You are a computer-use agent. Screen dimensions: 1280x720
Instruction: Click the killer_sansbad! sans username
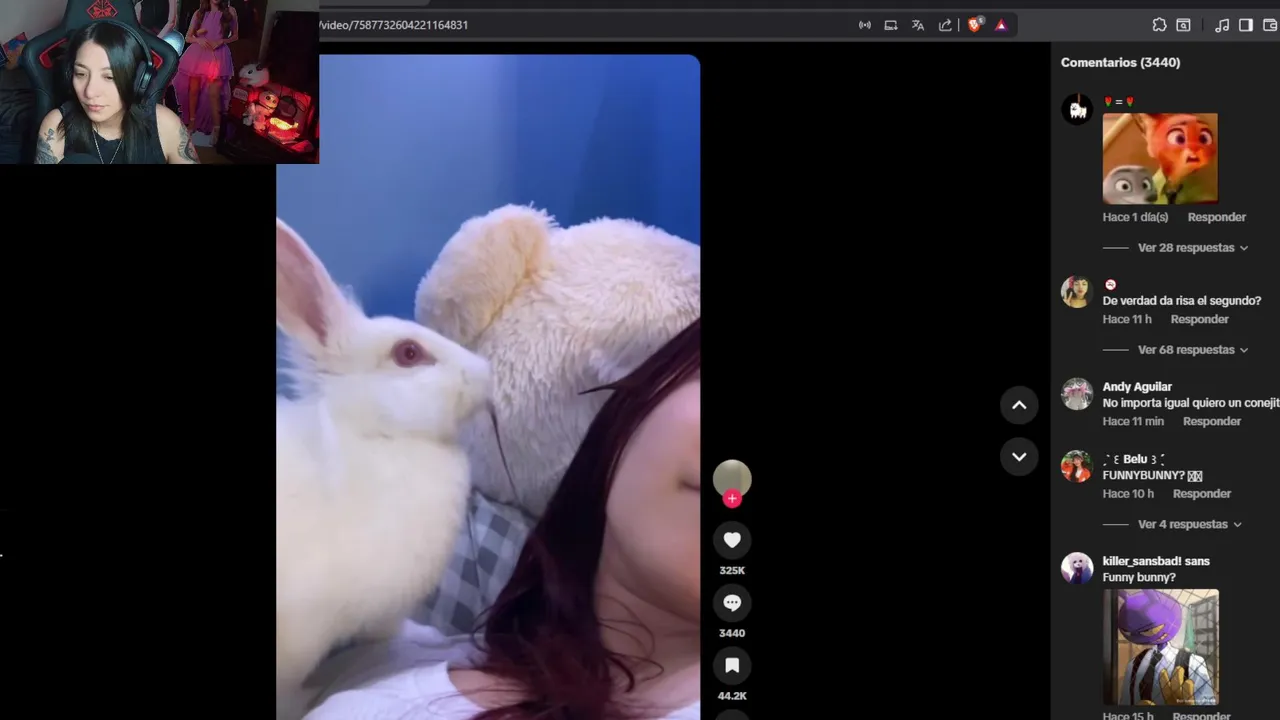(1156, 561)
